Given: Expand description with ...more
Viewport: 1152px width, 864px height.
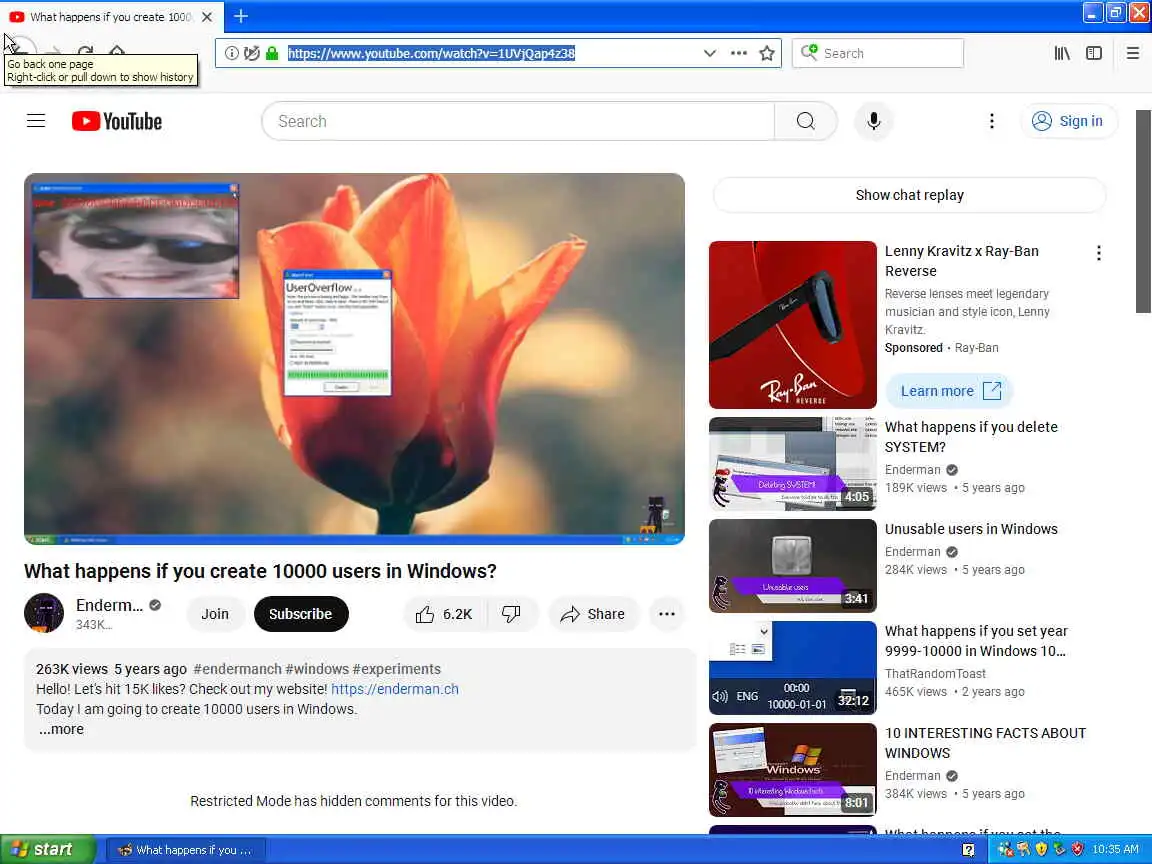Looking at the screenshot, I should [61, 730].
